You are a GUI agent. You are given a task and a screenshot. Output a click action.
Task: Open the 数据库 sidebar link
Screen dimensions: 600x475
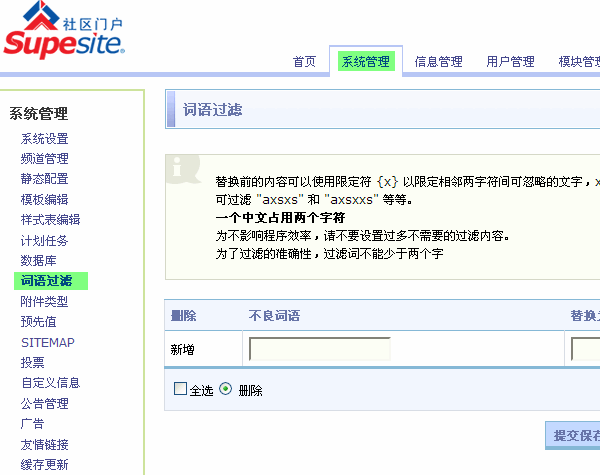tap(39, 260)
